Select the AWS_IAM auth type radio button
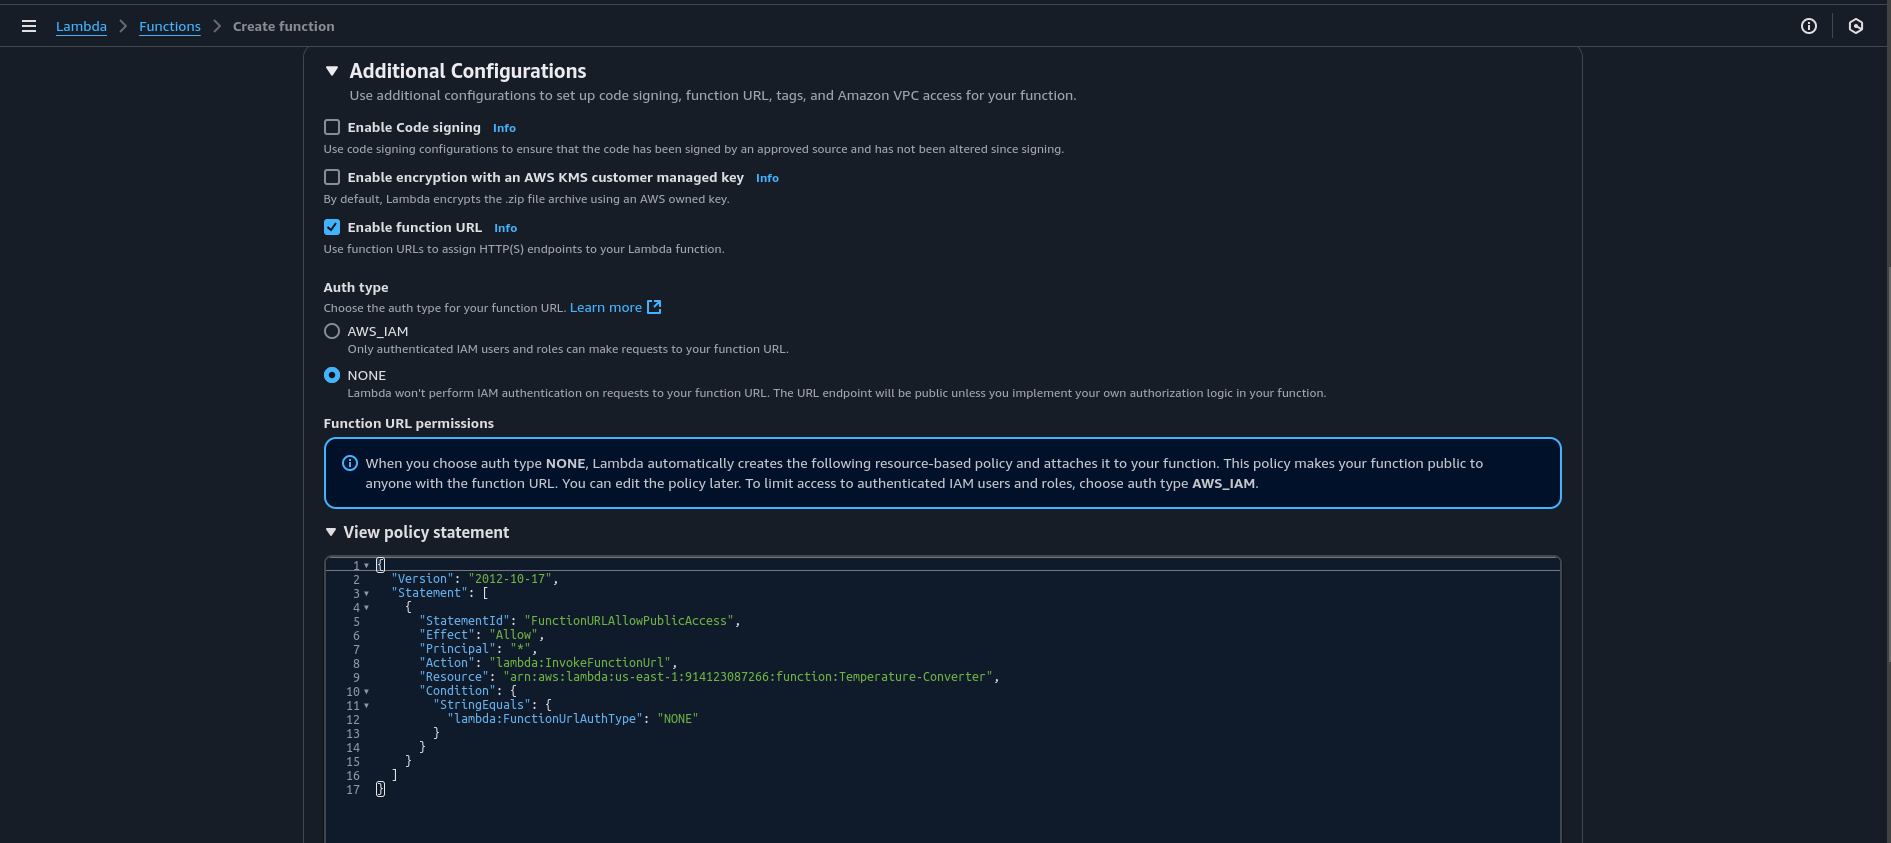 (332, 331)
